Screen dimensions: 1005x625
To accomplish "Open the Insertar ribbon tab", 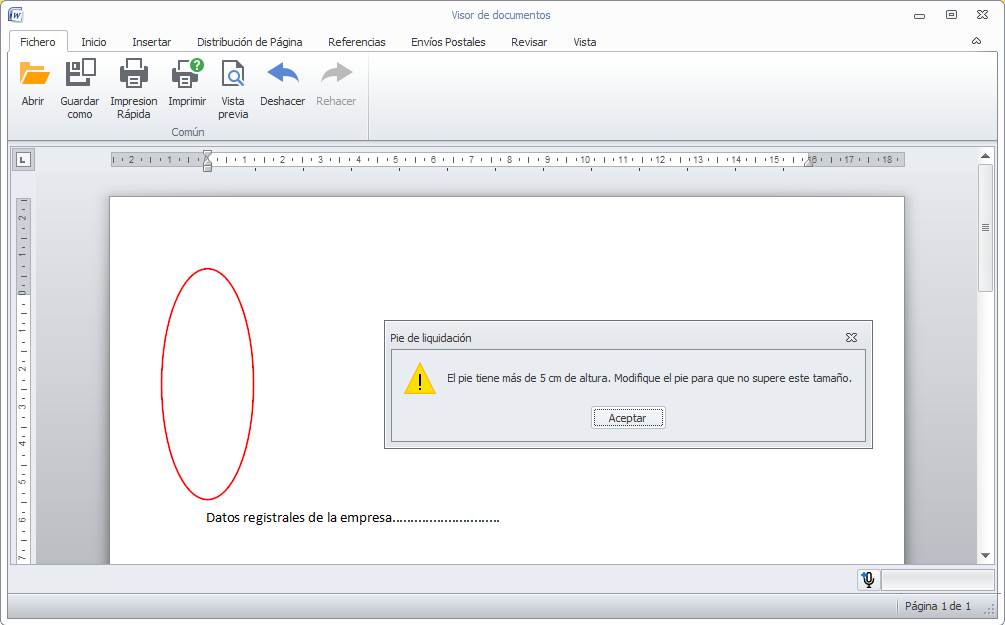I will tap(151, 42).
